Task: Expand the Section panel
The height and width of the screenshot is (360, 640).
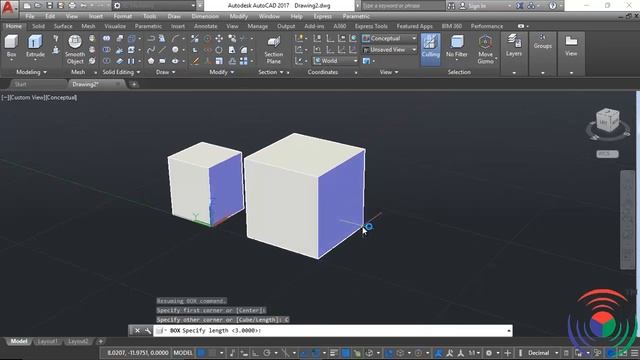Action: 271,72
